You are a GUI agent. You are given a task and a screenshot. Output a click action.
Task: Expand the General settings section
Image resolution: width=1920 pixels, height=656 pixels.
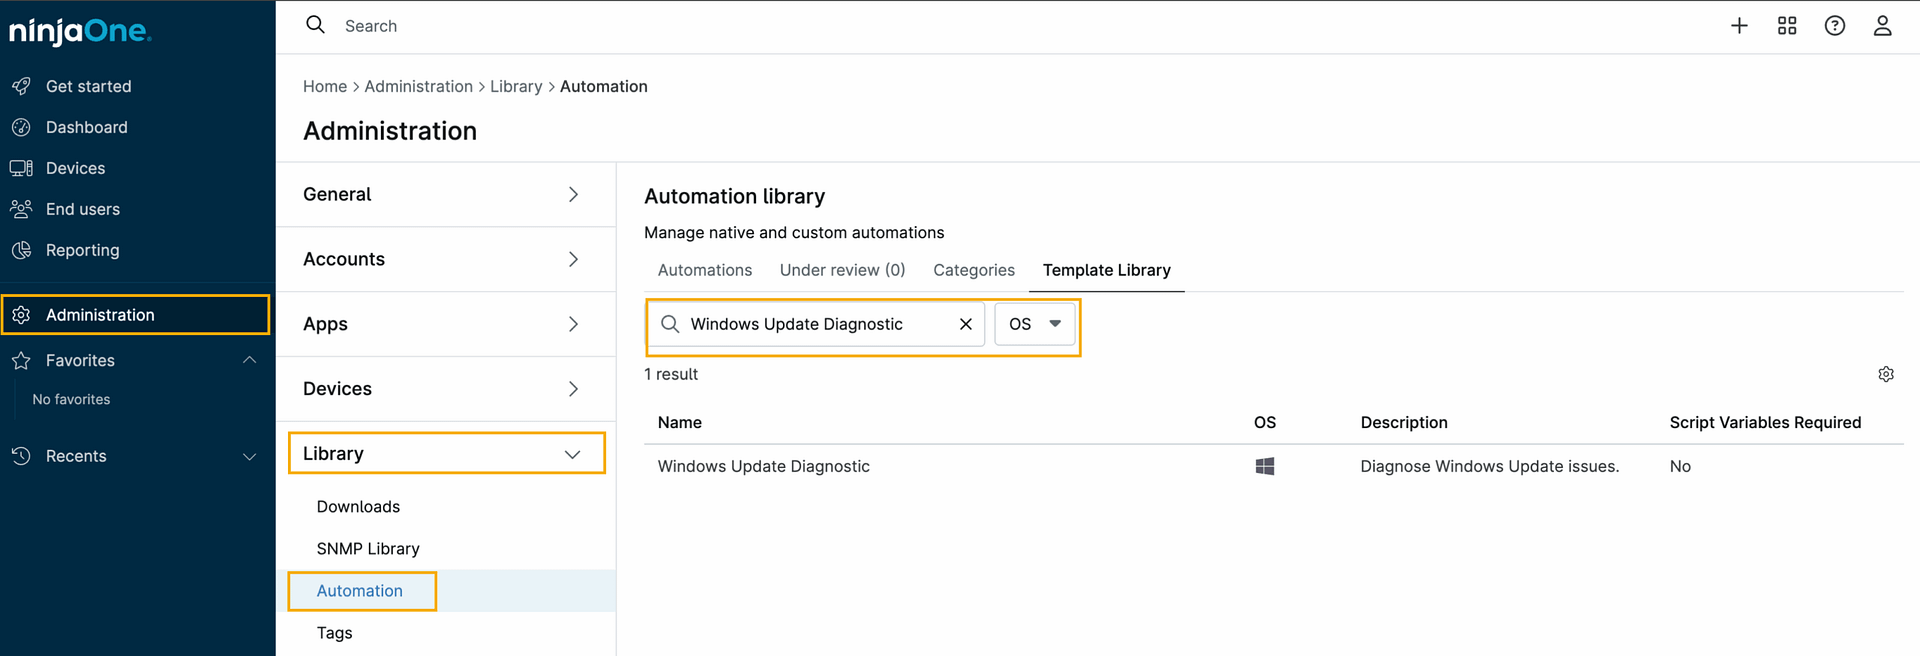coord(572,195)
